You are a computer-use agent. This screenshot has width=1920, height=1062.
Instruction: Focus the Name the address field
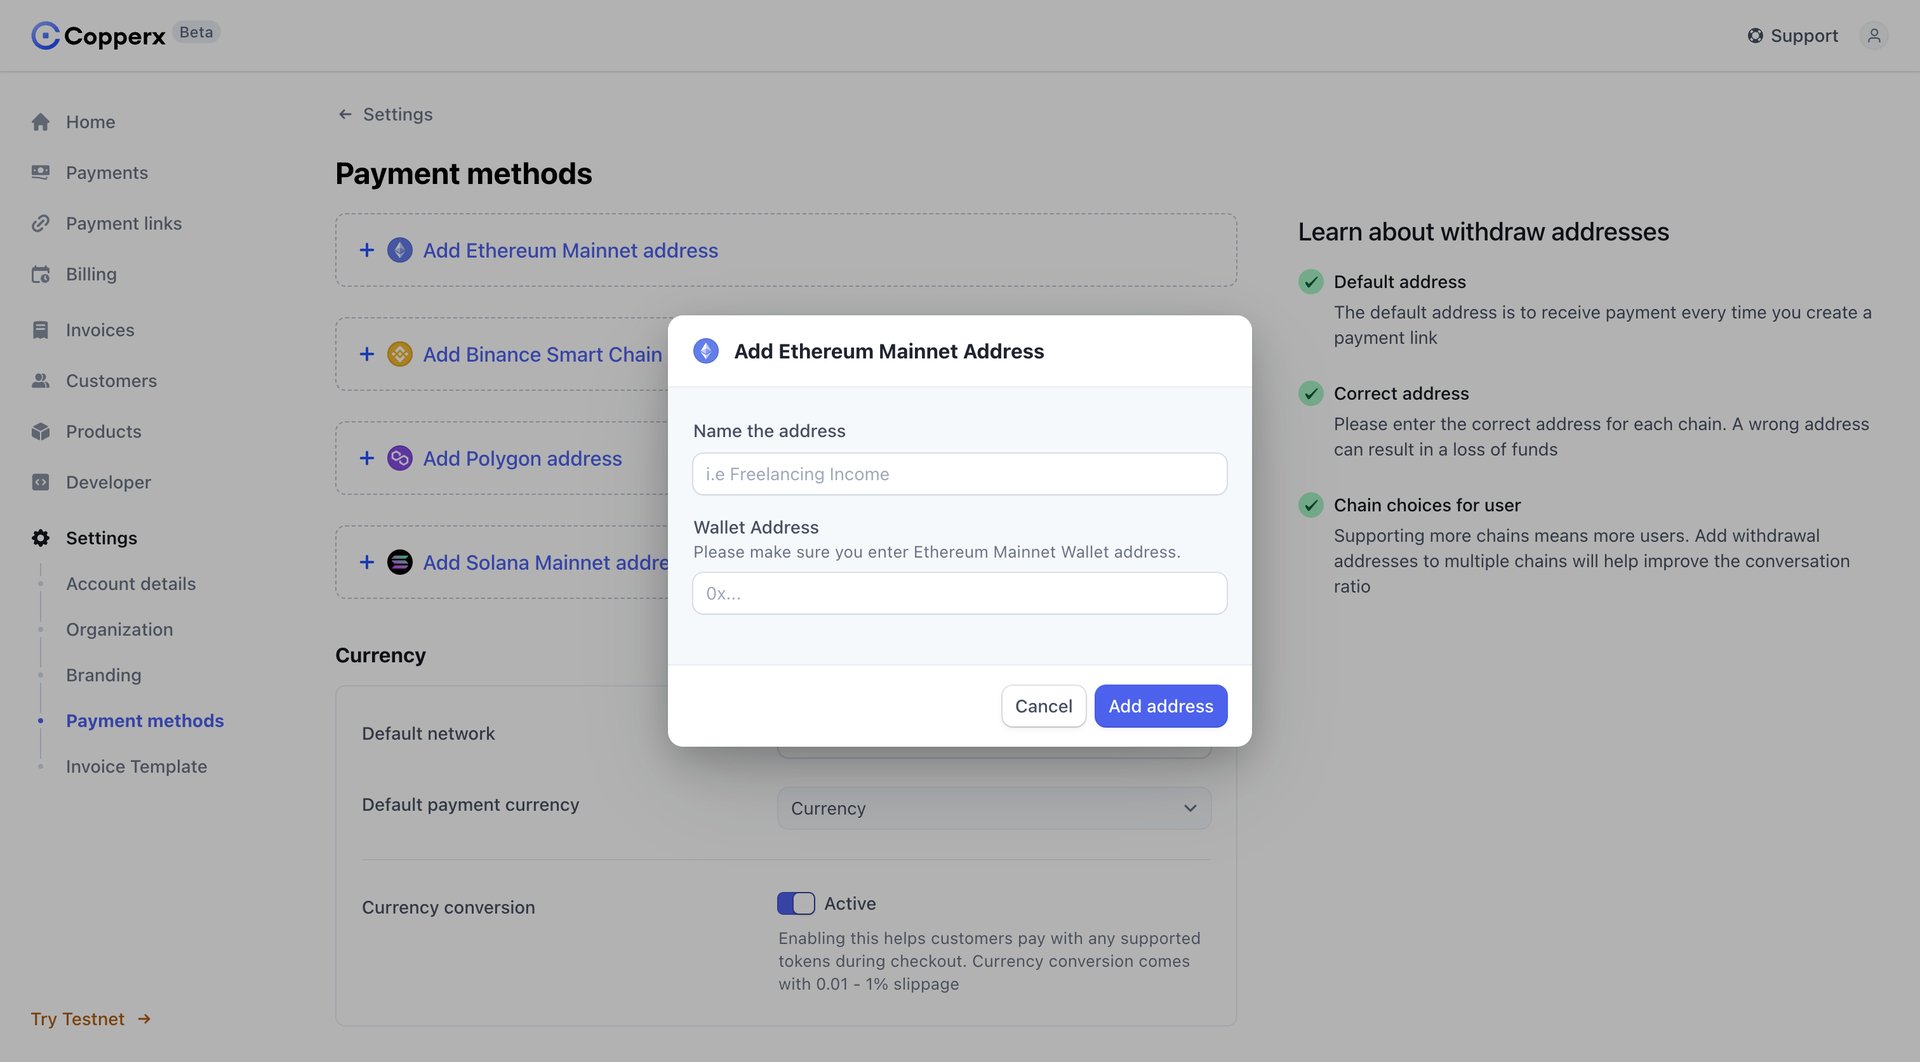coord(959,474)
